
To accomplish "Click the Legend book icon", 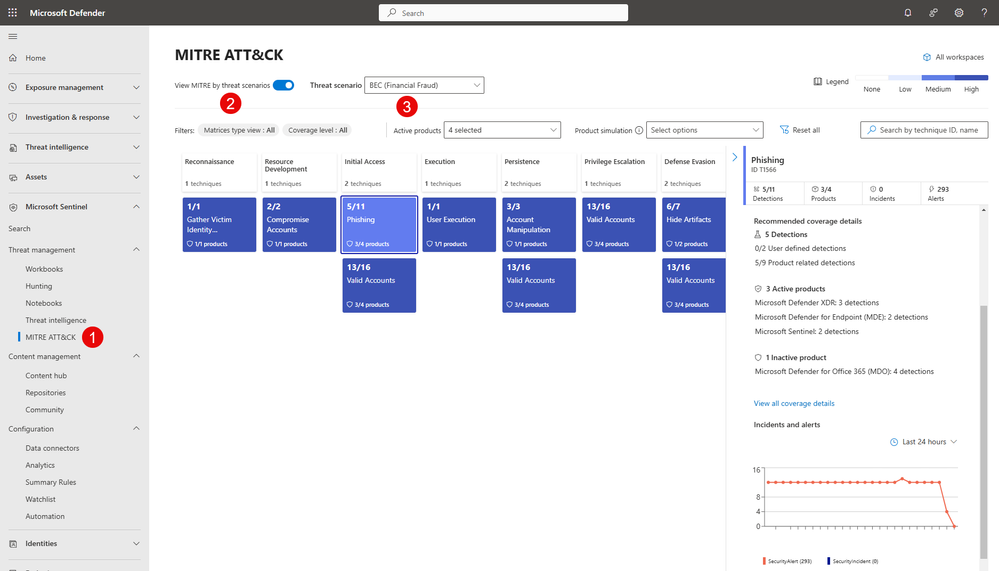I will [817, 82].
